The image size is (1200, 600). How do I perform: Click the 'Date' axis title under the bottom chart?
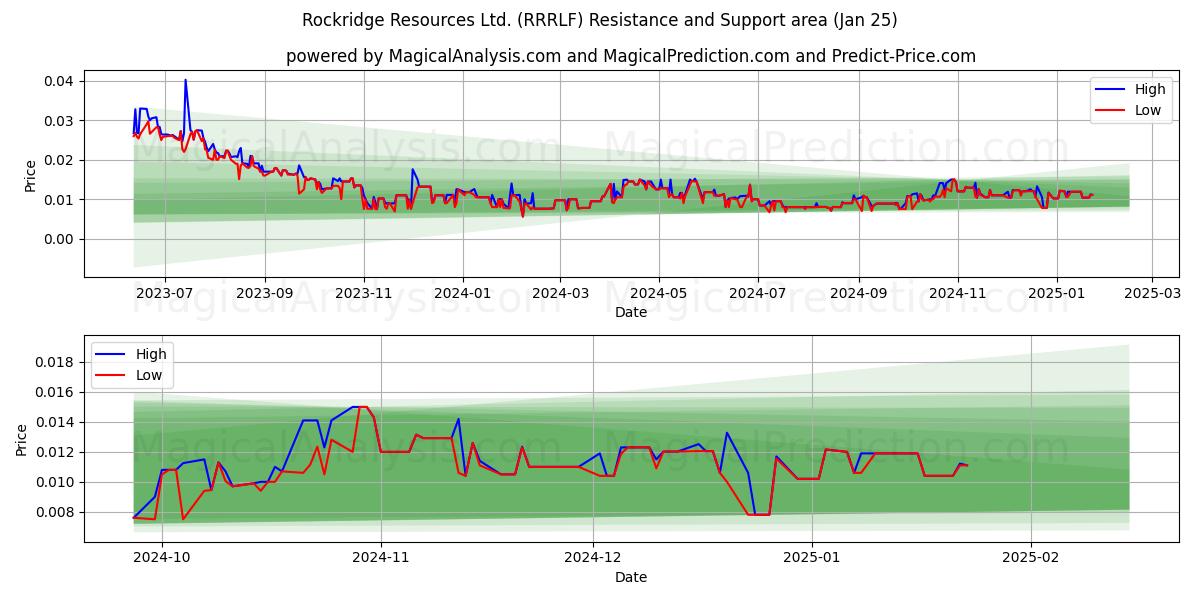tap(631, 578)
